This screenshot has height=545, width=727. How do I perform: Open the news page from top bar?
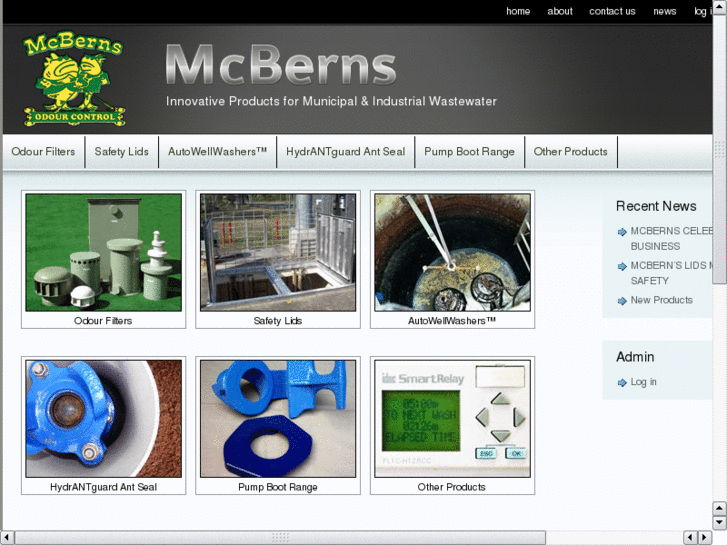click(x=664, y=11)
